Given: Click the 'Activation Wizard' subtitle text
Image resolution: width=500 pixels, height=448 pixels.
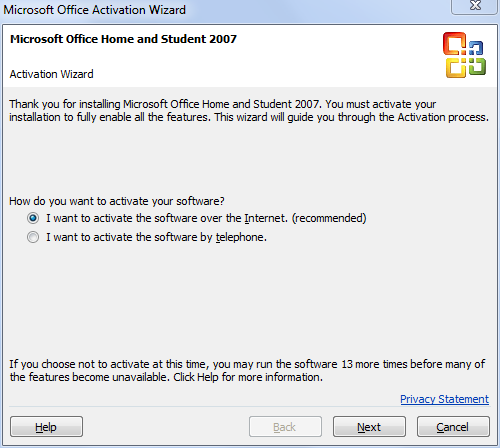Looking at the screenshot, I should click(x=51, y=74).
